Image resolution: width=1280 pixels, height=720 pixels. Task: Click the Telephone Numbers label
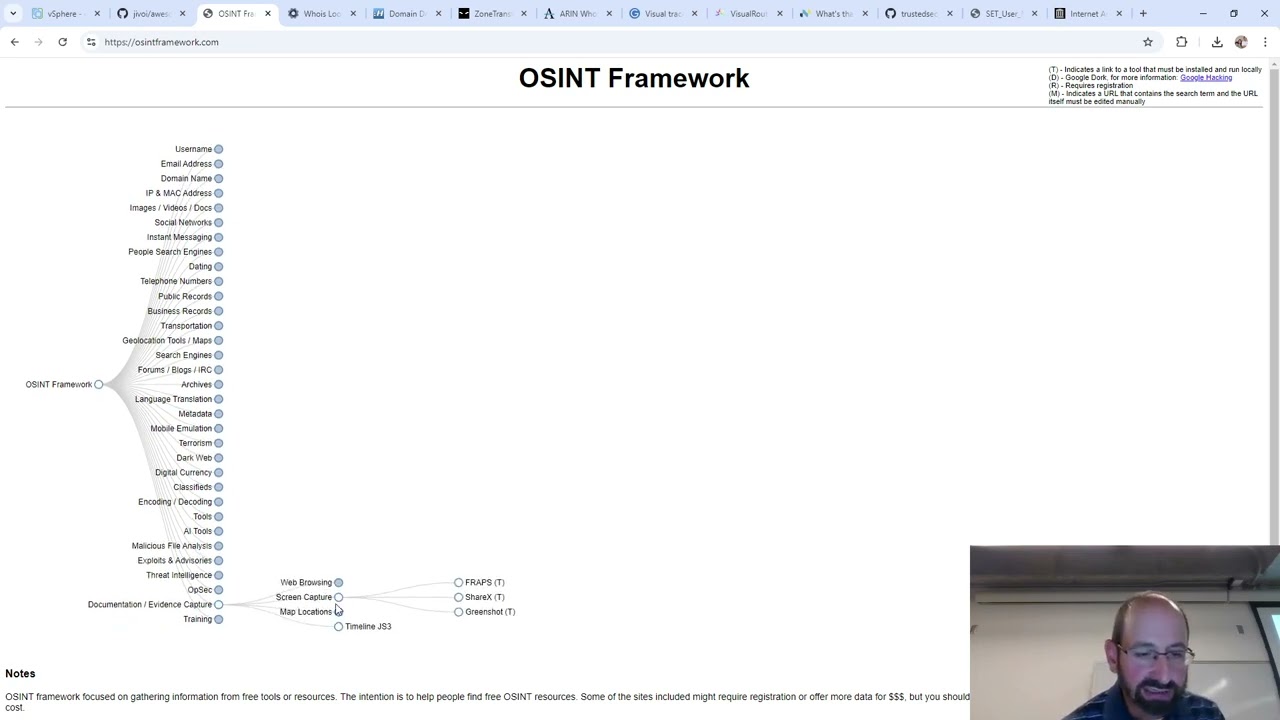(176, 281)
